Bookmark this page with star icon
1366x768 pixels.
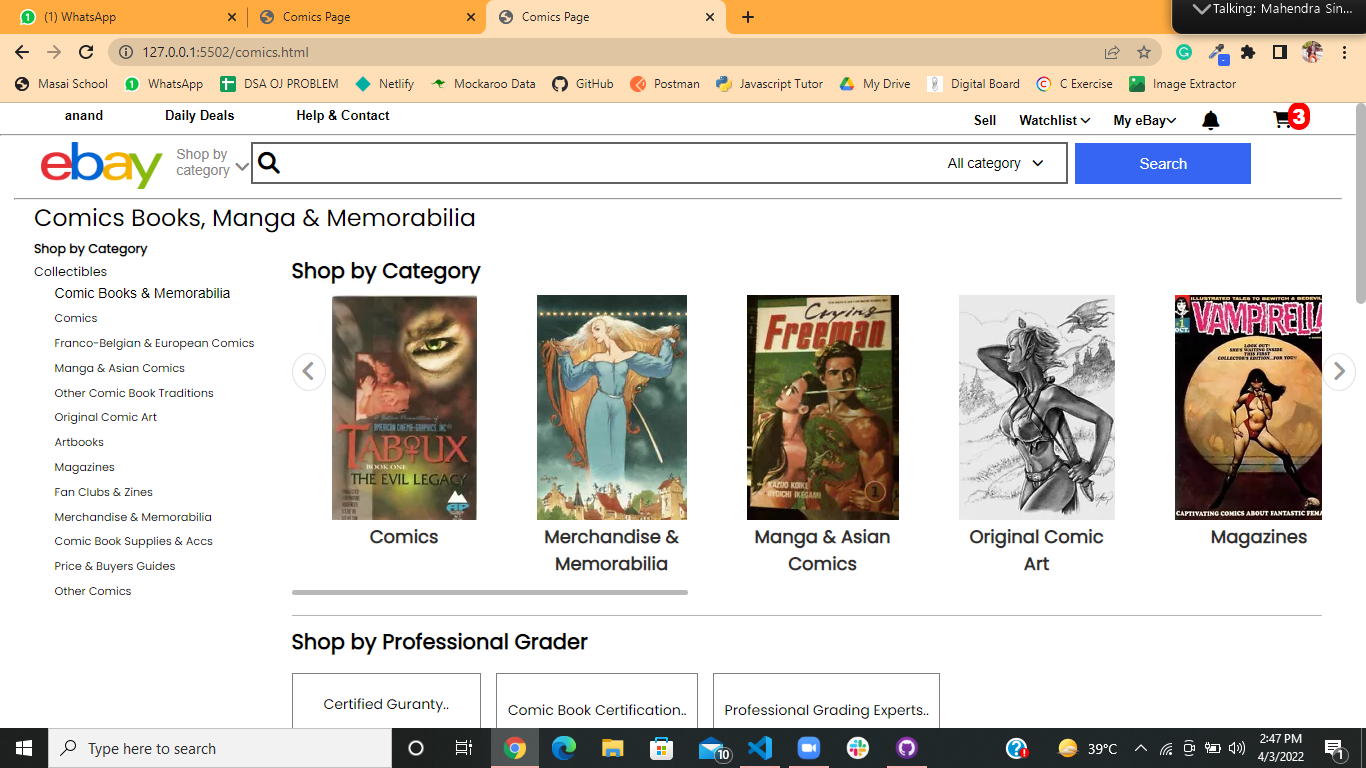(x=1144, y=52)
